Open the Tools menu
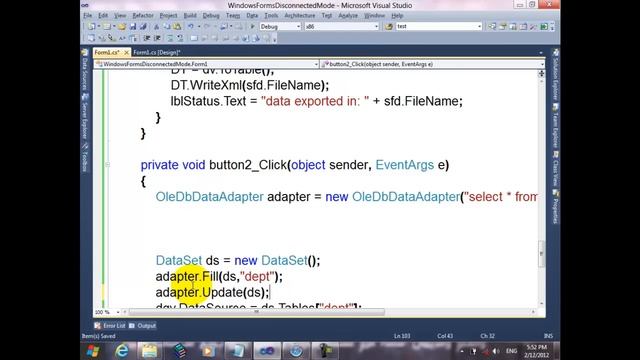The image size is (640, 360). pyautogui.click(x=271, y=16)
